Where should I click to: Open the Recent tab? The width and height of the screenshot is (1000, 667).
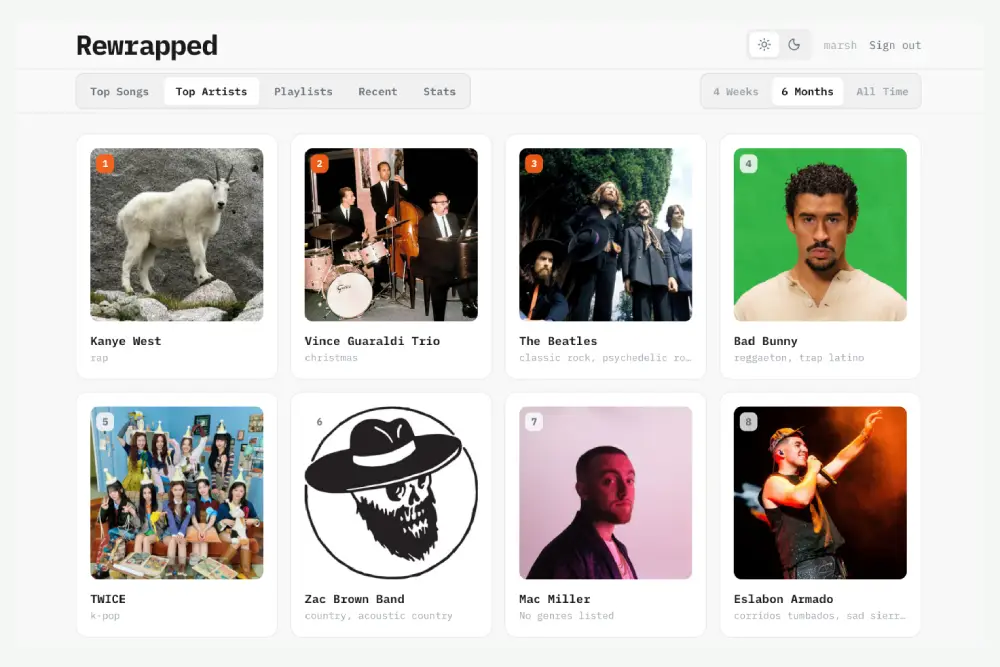378,92
